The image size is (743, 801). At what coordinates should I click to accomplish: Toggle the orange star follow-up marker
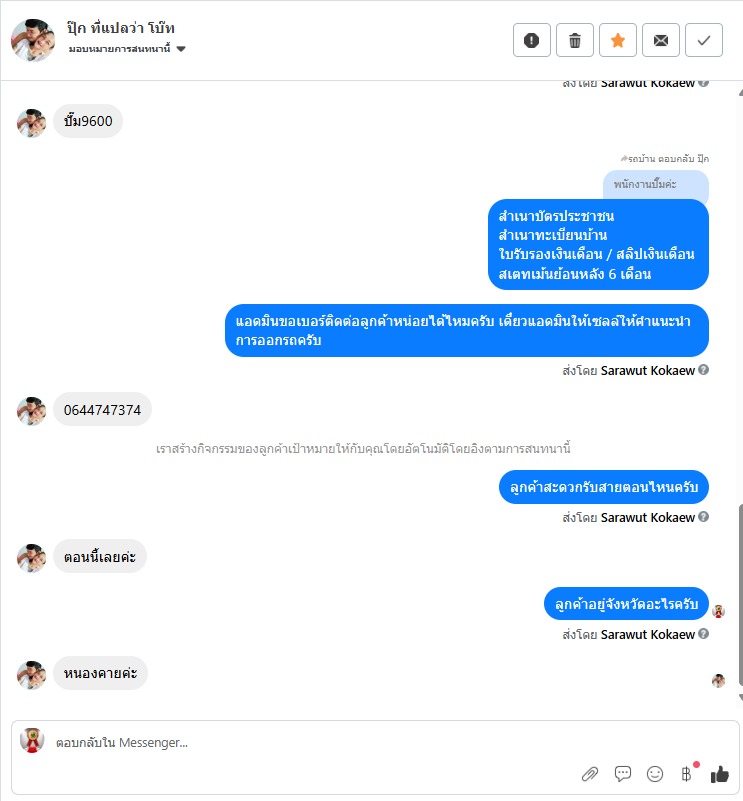click(x=617, y=40)
